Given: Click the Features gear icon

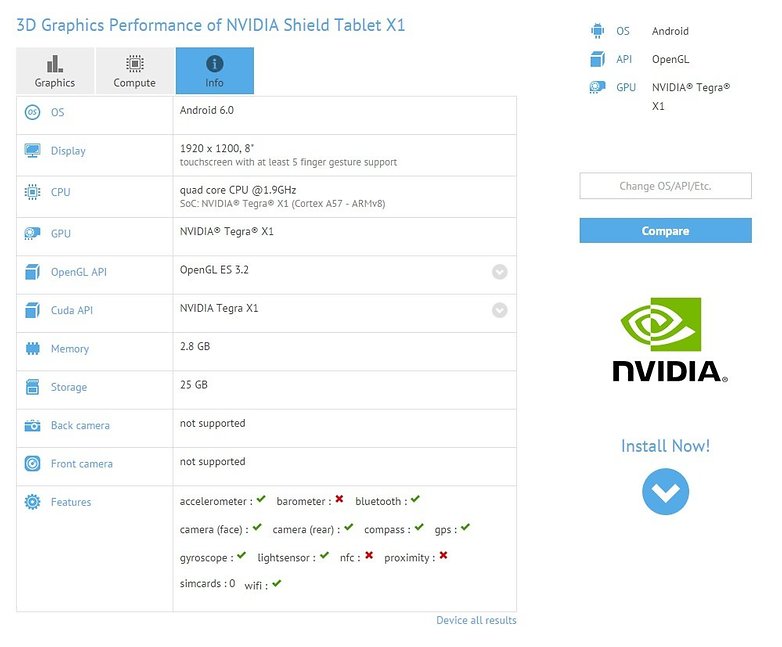Looking at the screenshot, I should (32, 502).
